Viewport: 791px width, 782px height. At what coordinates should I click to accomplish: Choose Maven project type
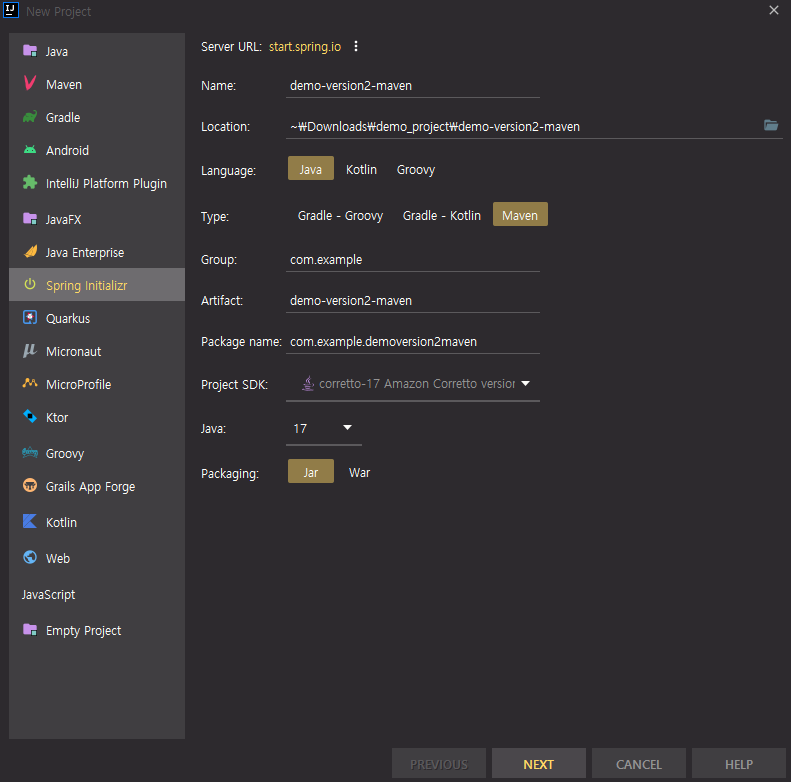(x=520, y=214)
